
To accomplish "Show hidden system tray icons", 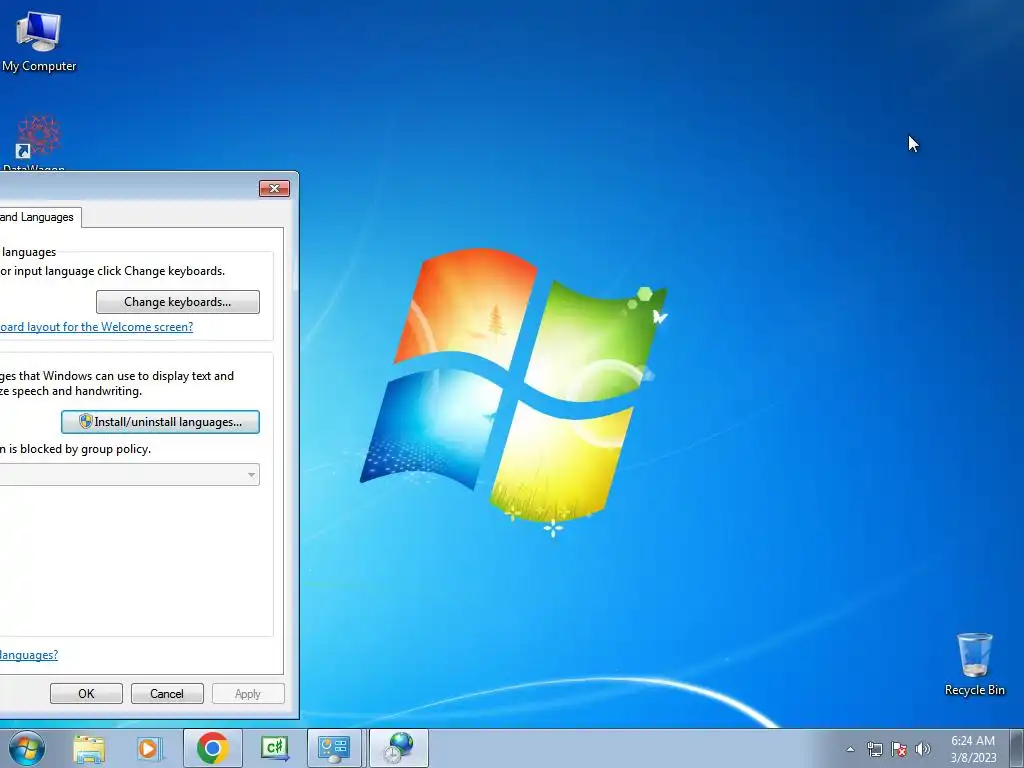I will [x=850, y=749].
